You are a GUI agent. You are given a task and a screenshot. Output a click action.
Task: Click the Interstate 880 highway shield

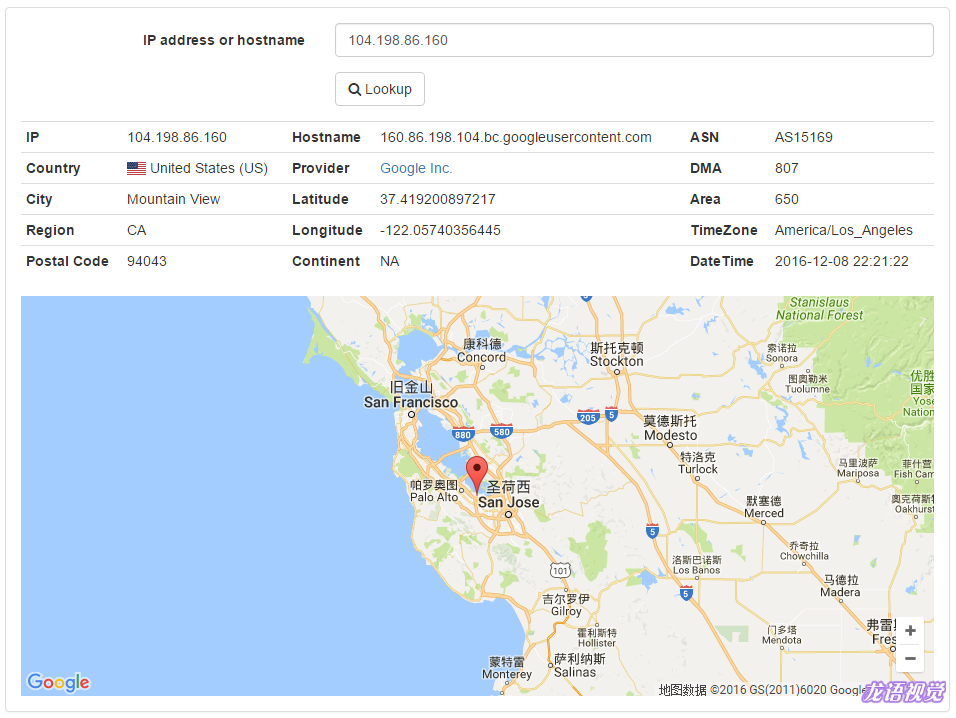click(463, 435)
